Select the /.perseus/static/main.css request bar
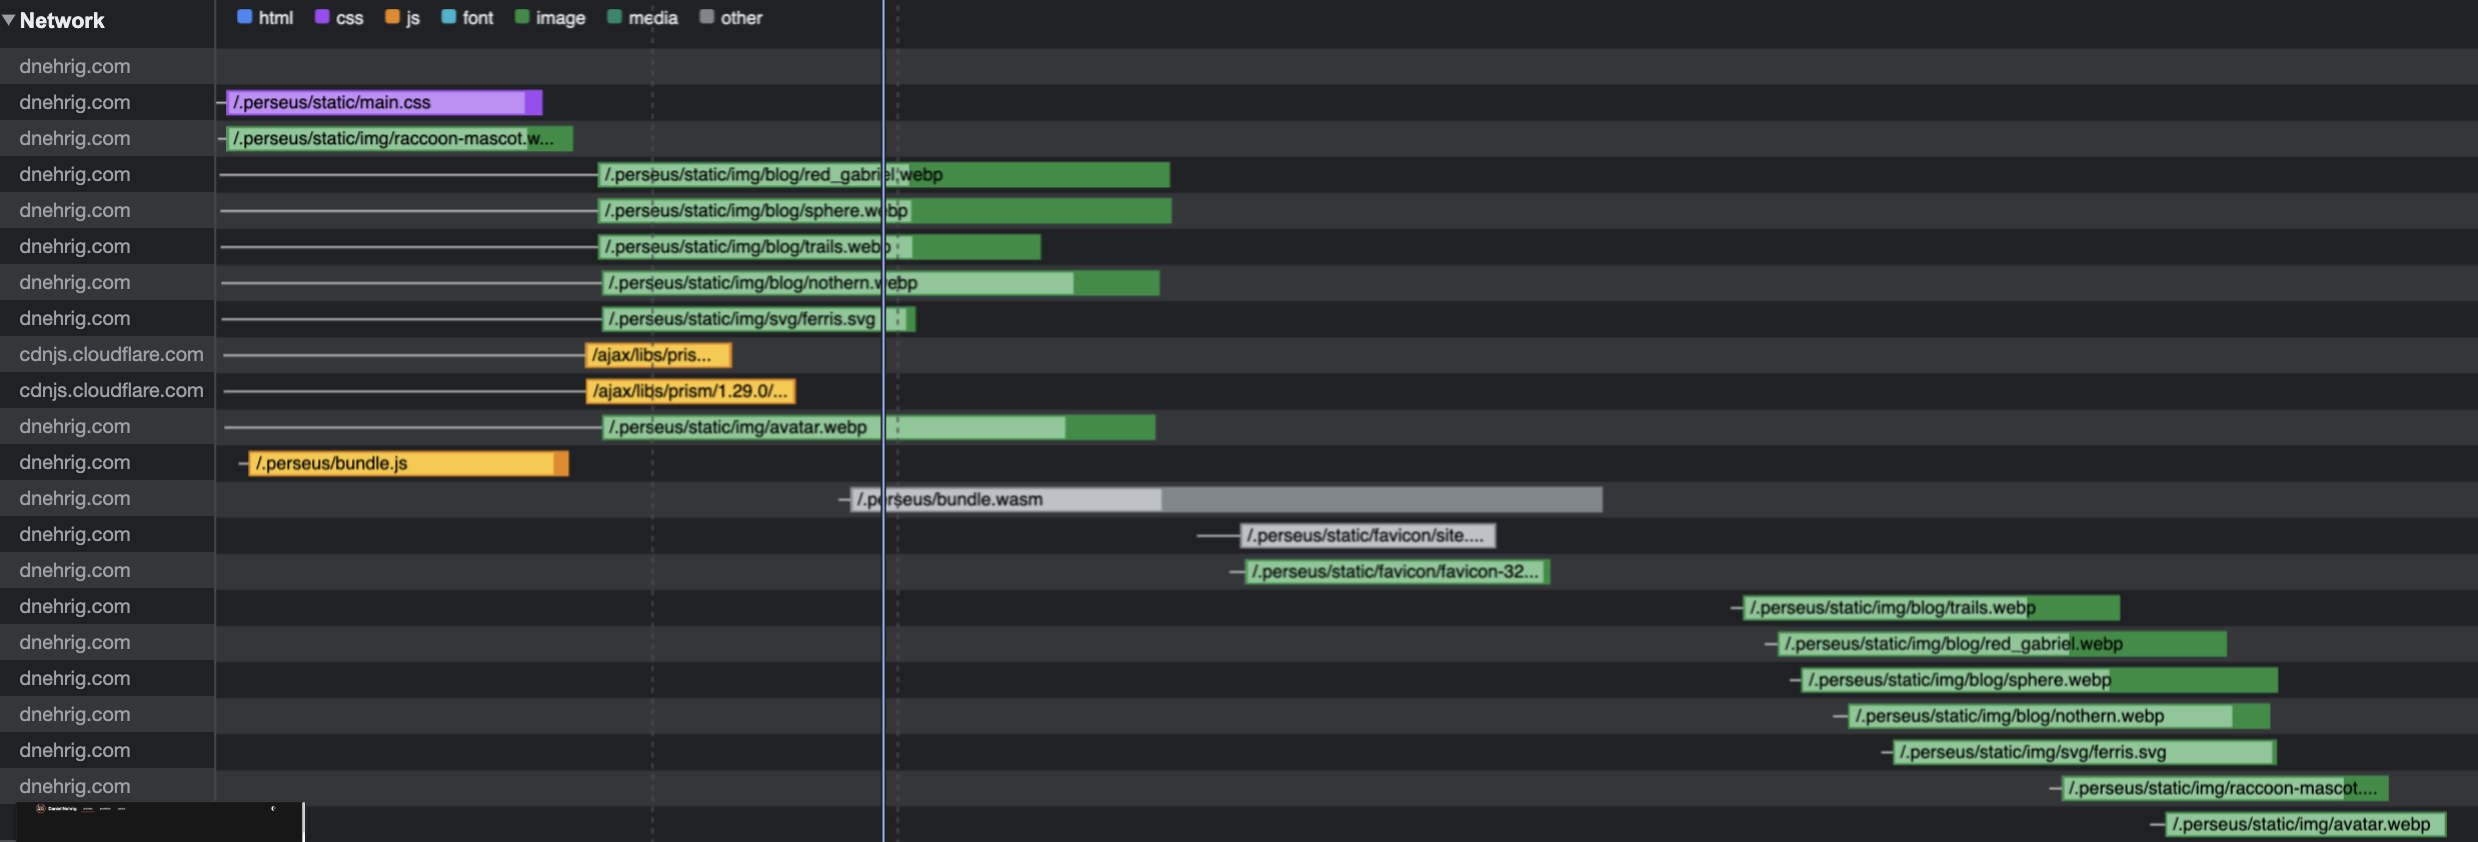Image resolution: width=2478 pixels, height=842 pixels. 384,102
